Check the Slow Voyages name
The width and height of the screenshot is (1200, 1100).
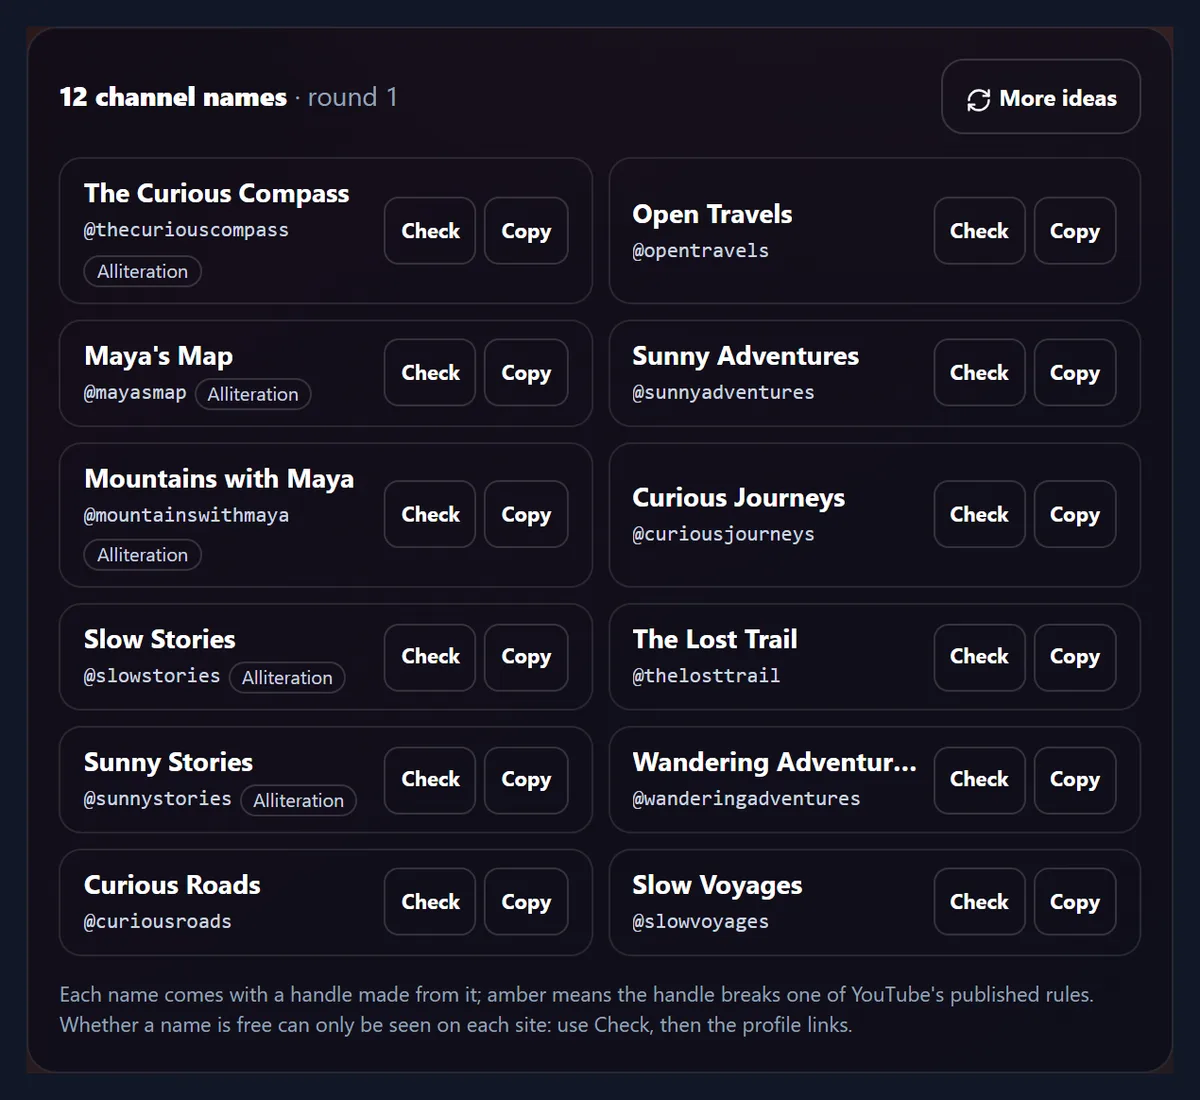coord(979,902)
